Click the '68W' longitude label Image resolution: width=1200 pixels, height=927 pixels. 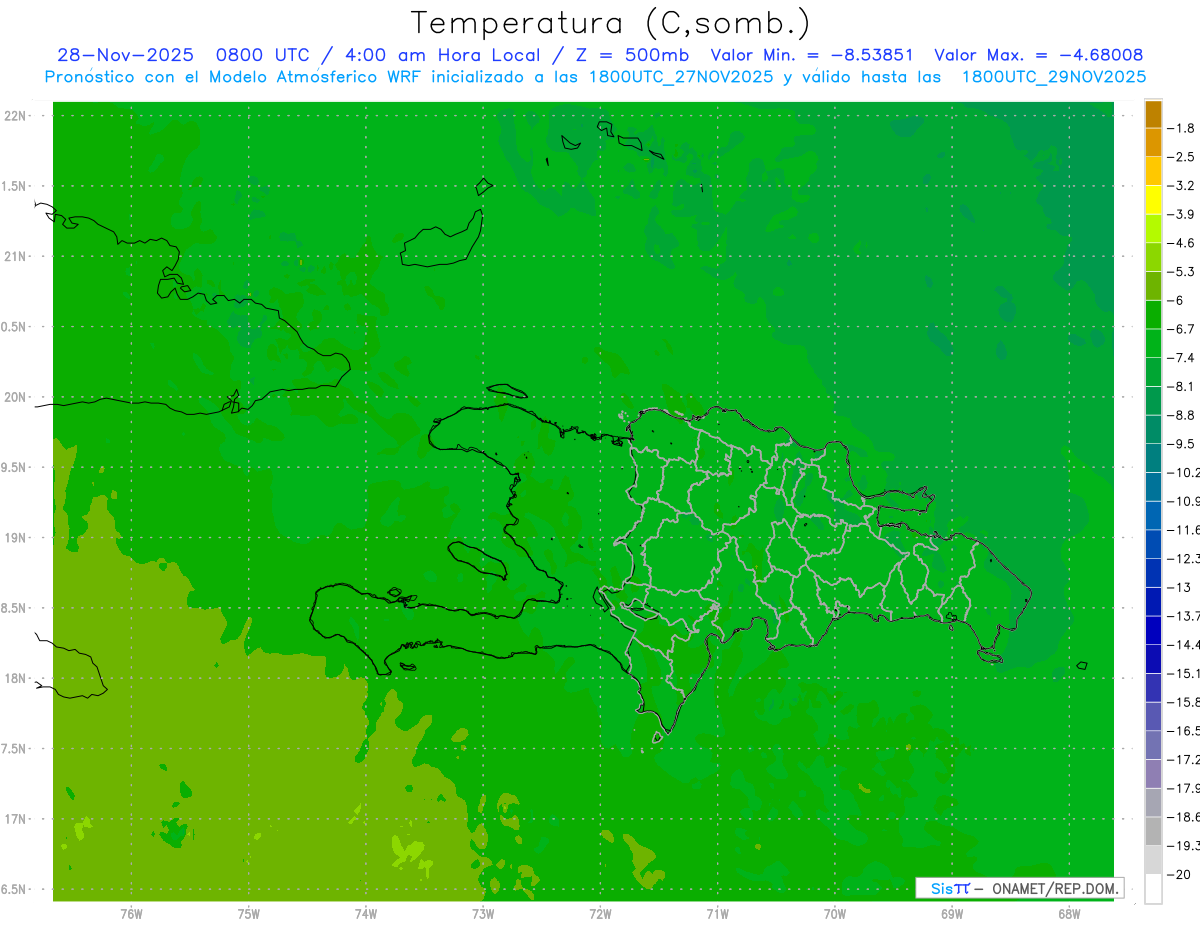tap(1068, 913)
